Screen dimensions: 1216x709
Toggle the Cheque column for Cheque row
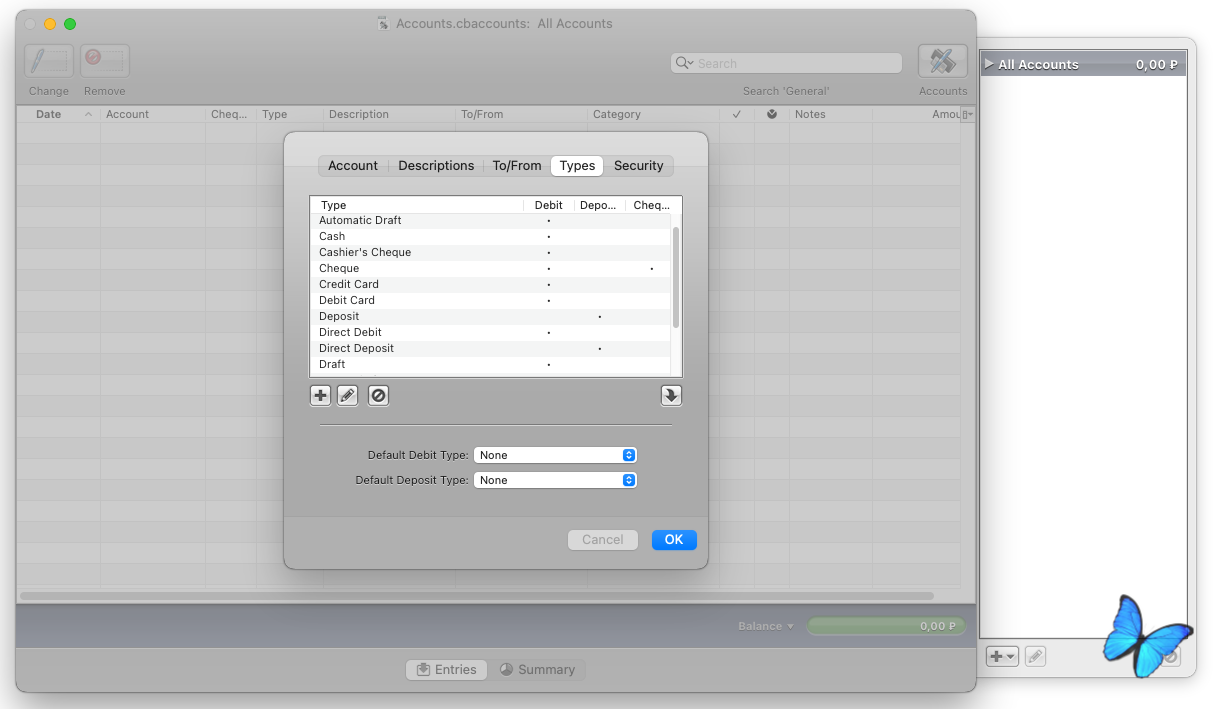(x=652, y=268)
